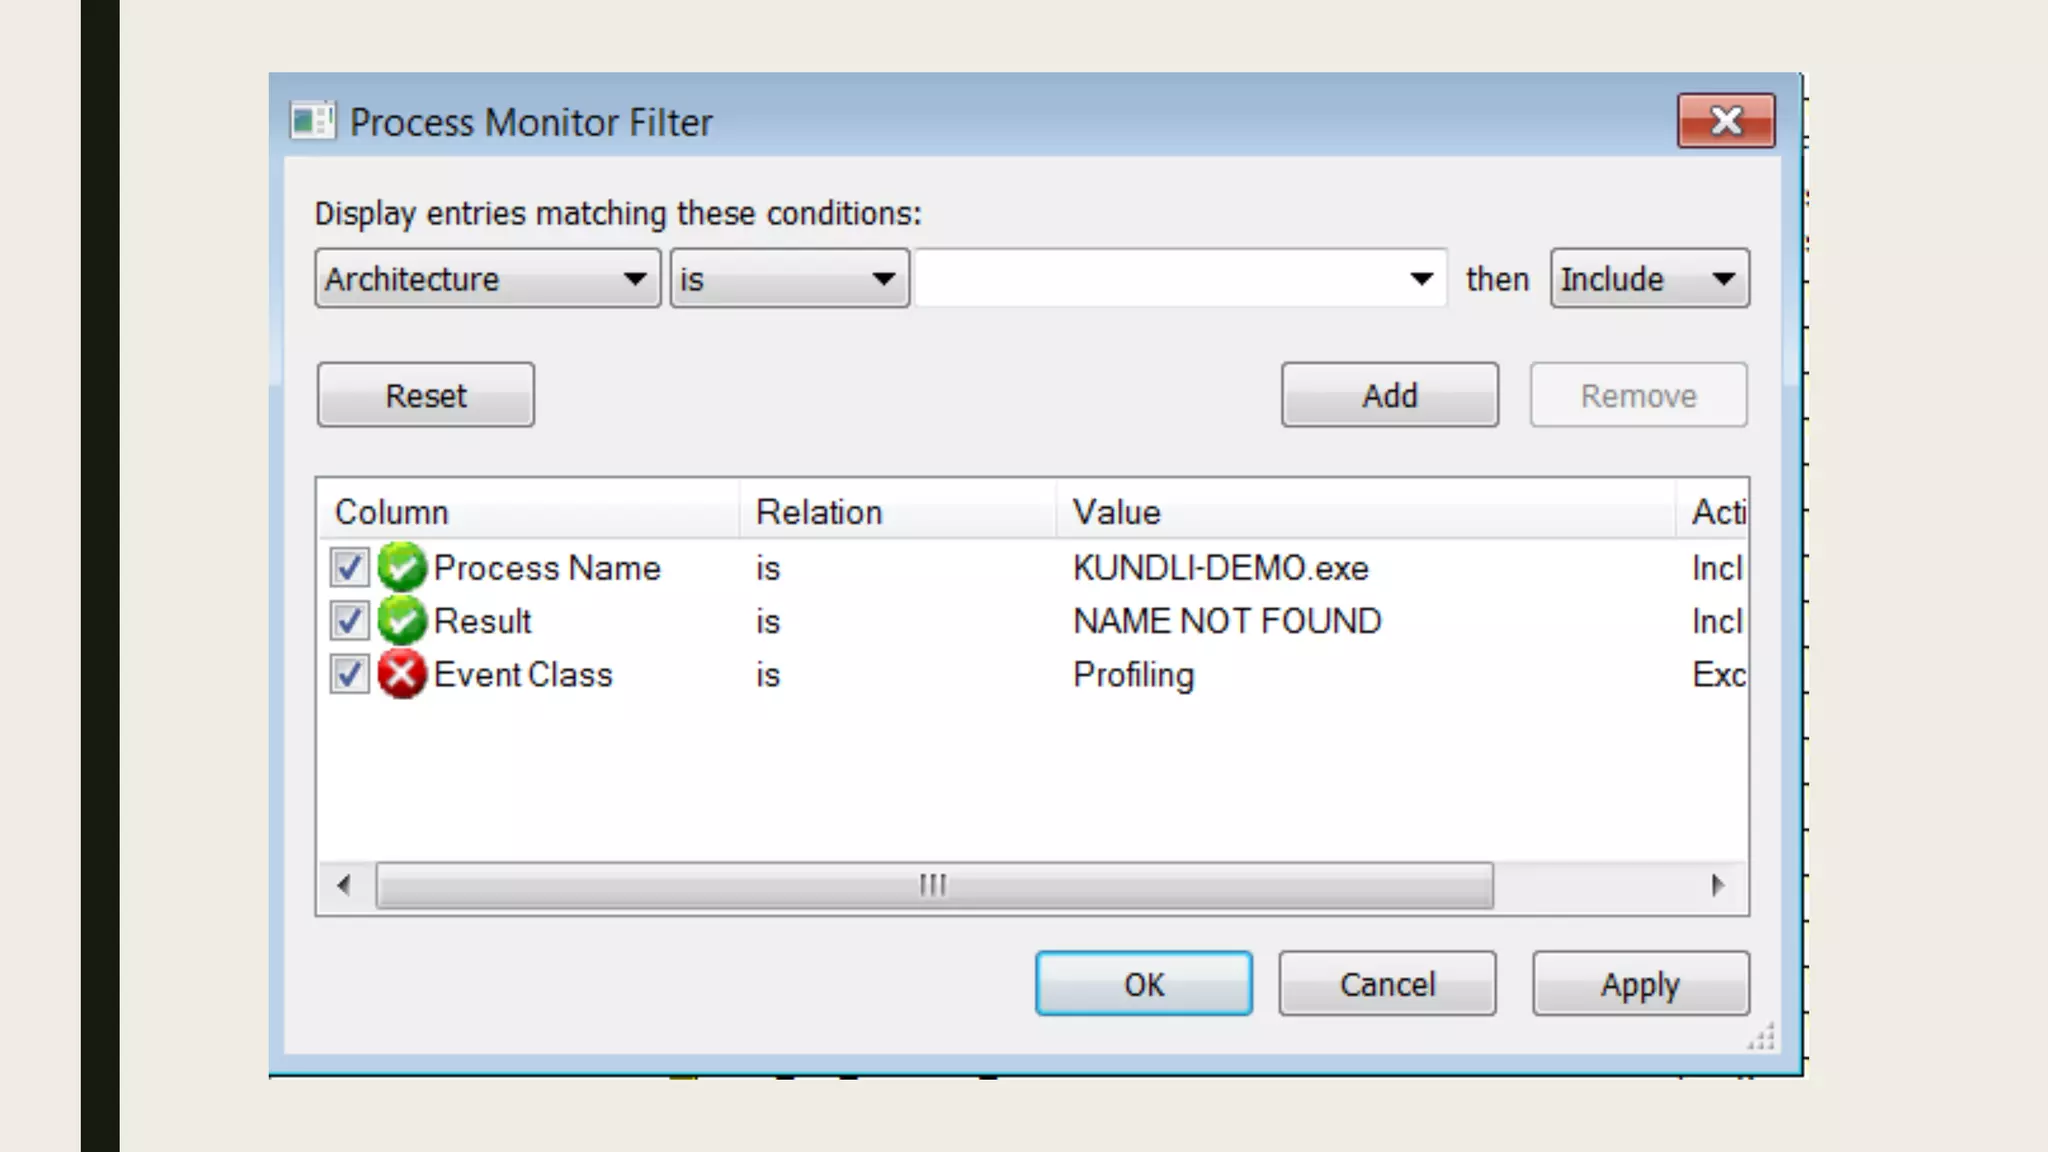Click the Reset button
The height and width of the screenshot is (1152, 2048).
coord(425,395)
